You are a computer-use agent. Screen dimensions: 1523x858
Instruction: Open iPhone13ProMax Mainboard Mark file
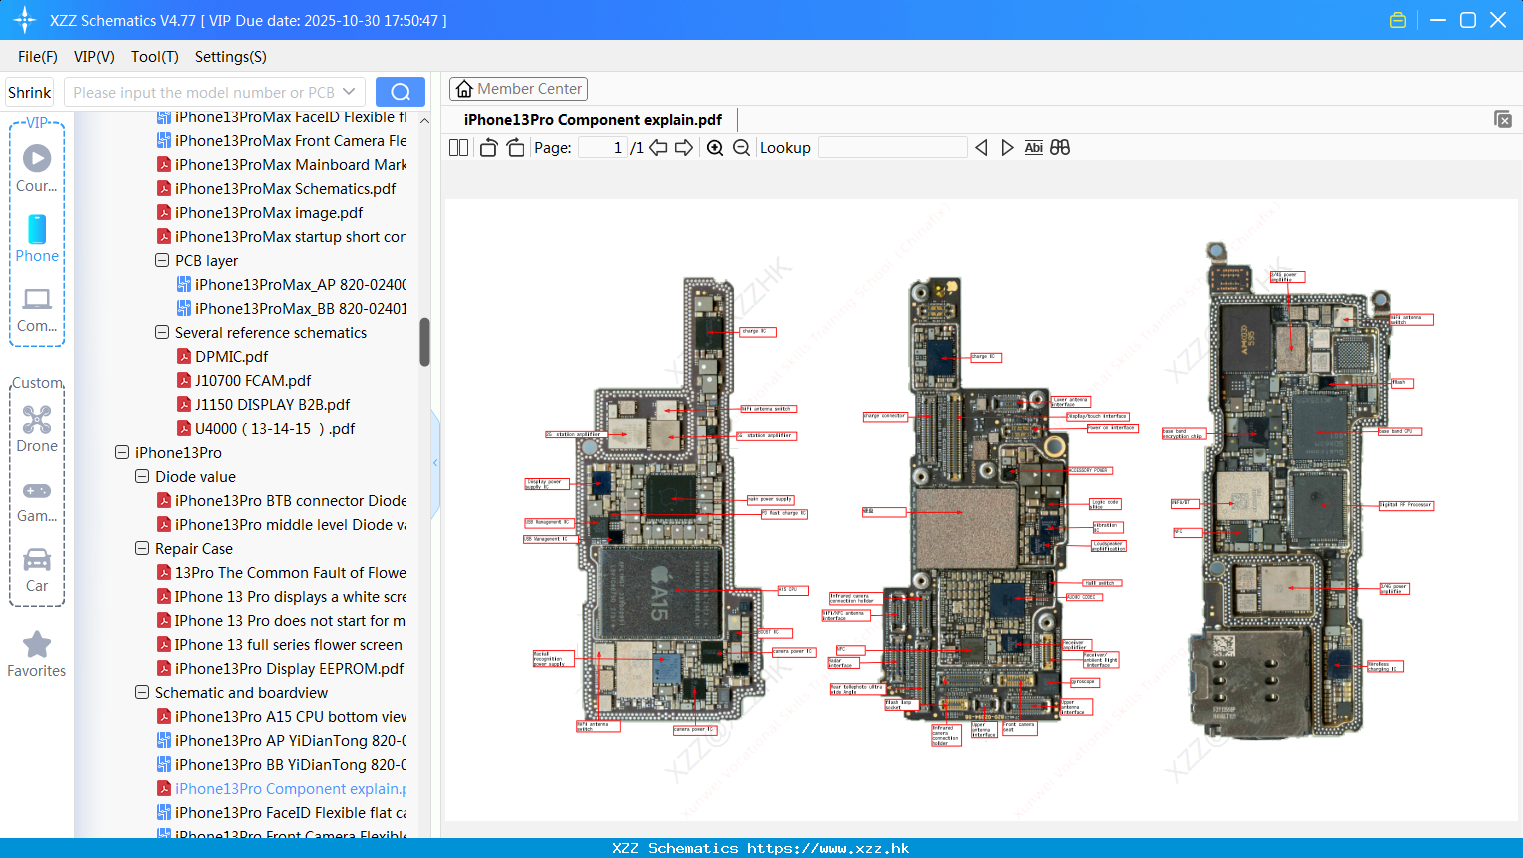[290, 164]
